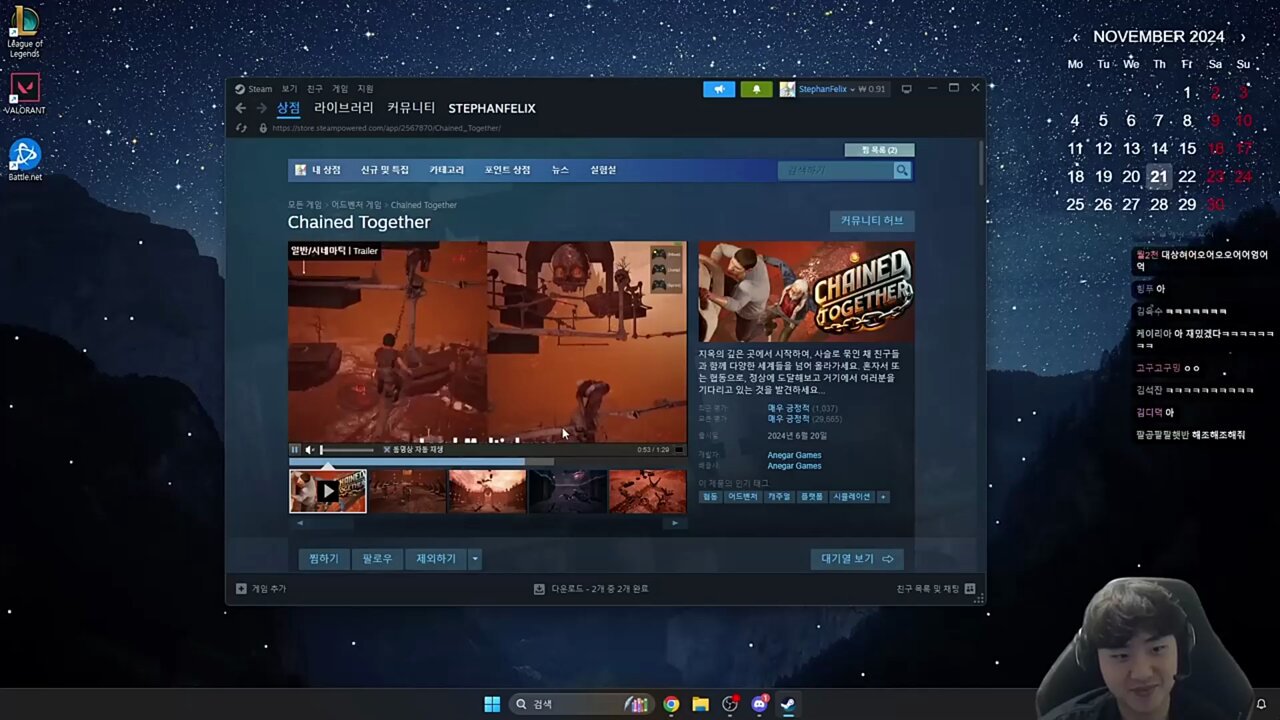Open the wishlist 찜 목록 (2) button

click(x=879, y=150)
